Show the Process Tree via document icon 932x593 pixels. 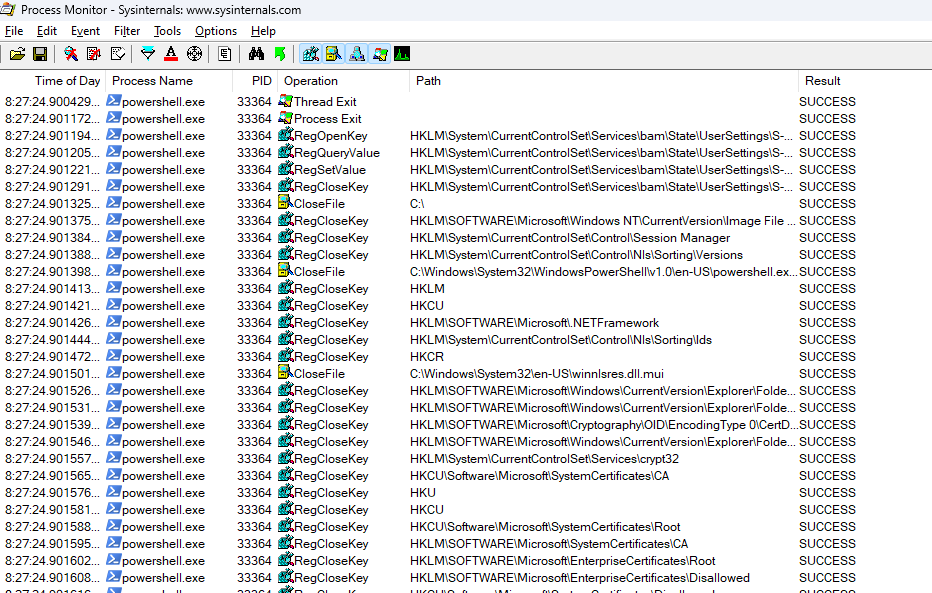[x=224, y=54]
